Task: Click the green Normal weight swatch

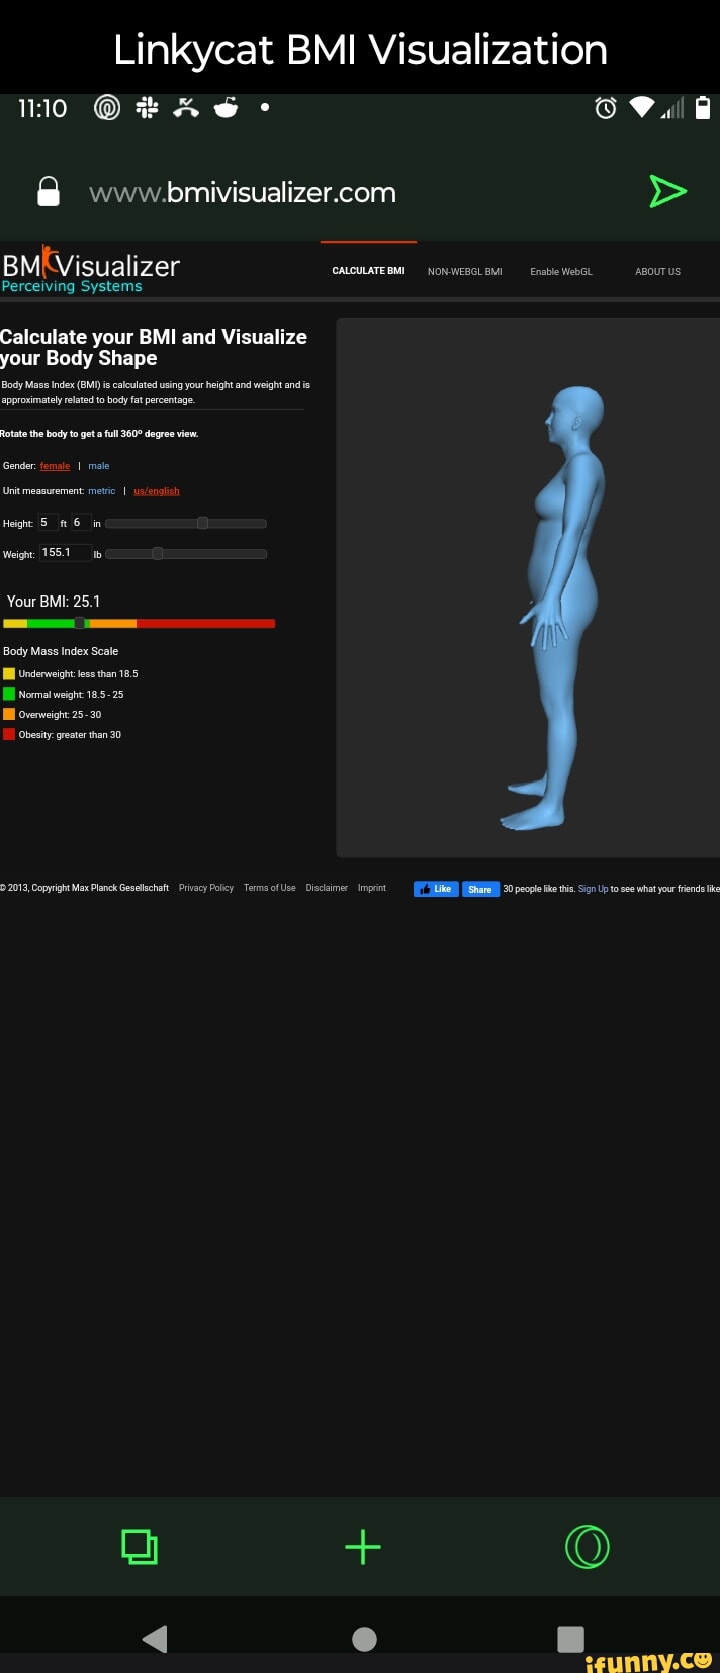Action: [9, 694]
